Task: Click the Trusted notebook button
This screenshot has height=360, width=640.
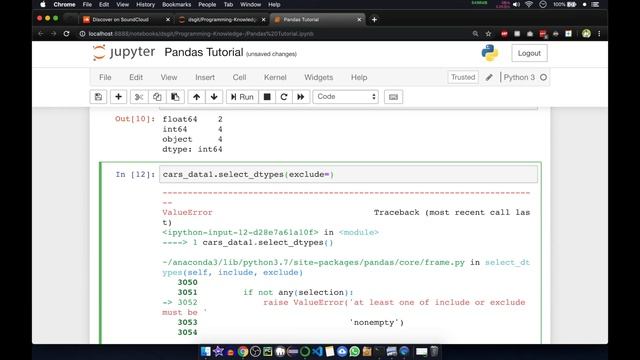Action: (x=463, y=77)
